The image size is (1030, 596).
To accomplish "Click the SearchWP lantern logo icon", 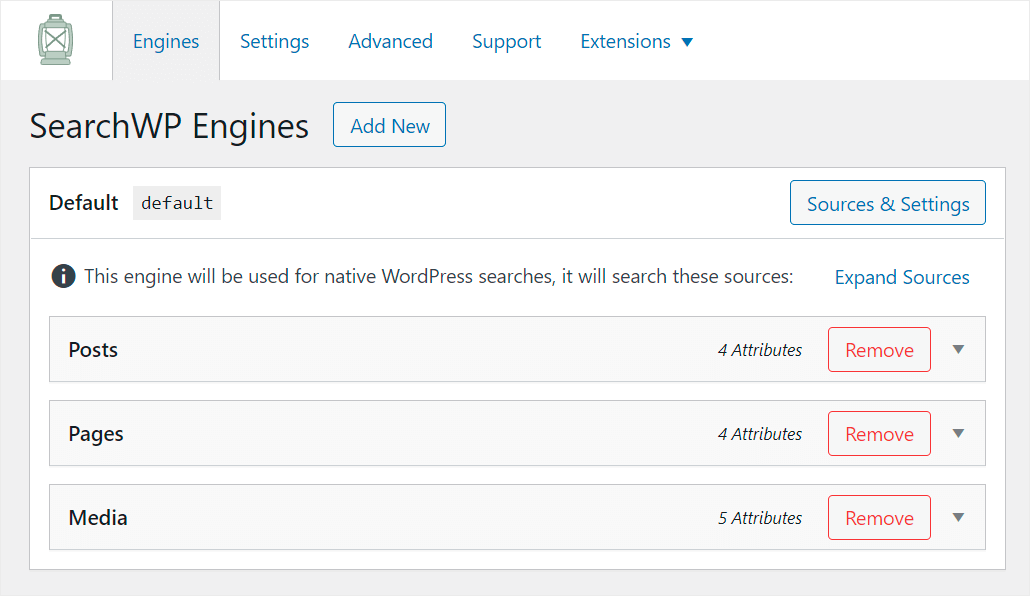I will coord(55,40).
